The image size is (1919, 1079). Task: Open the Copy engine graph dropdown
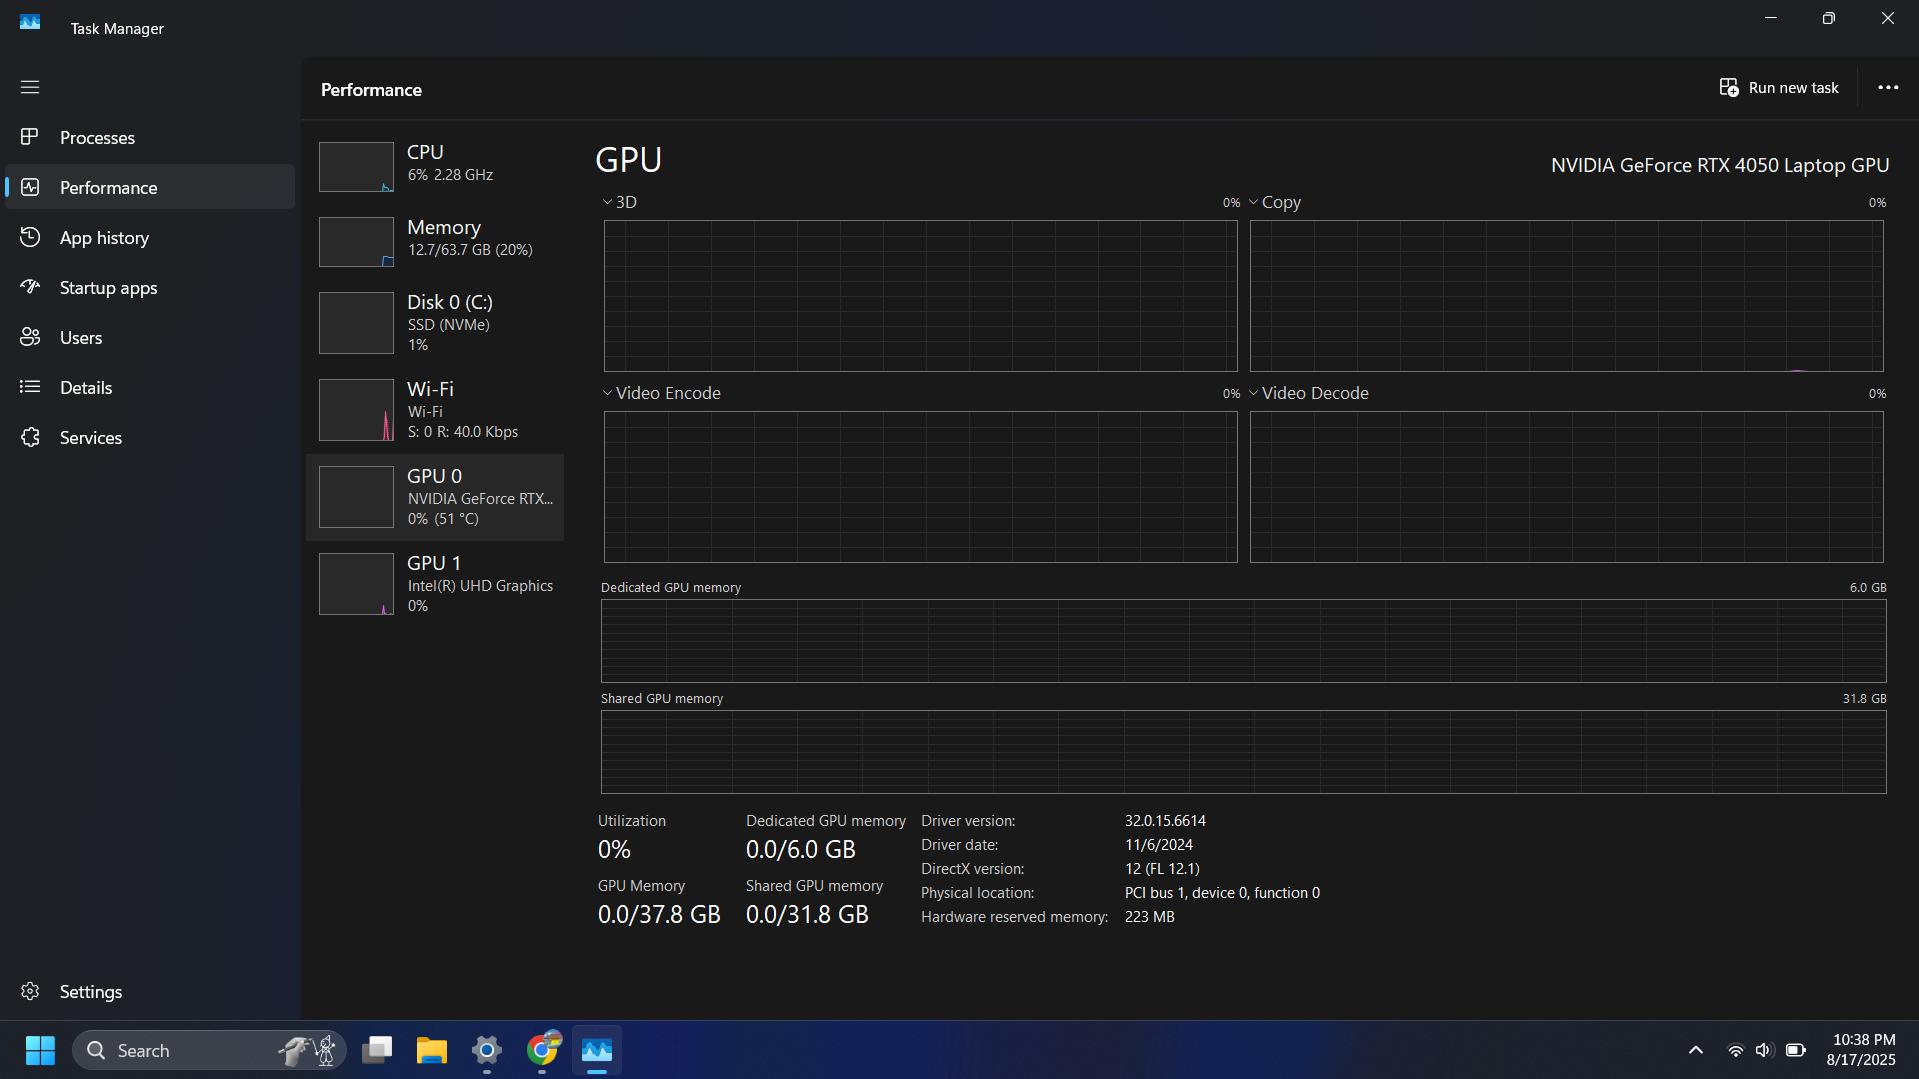(1253, 202)
